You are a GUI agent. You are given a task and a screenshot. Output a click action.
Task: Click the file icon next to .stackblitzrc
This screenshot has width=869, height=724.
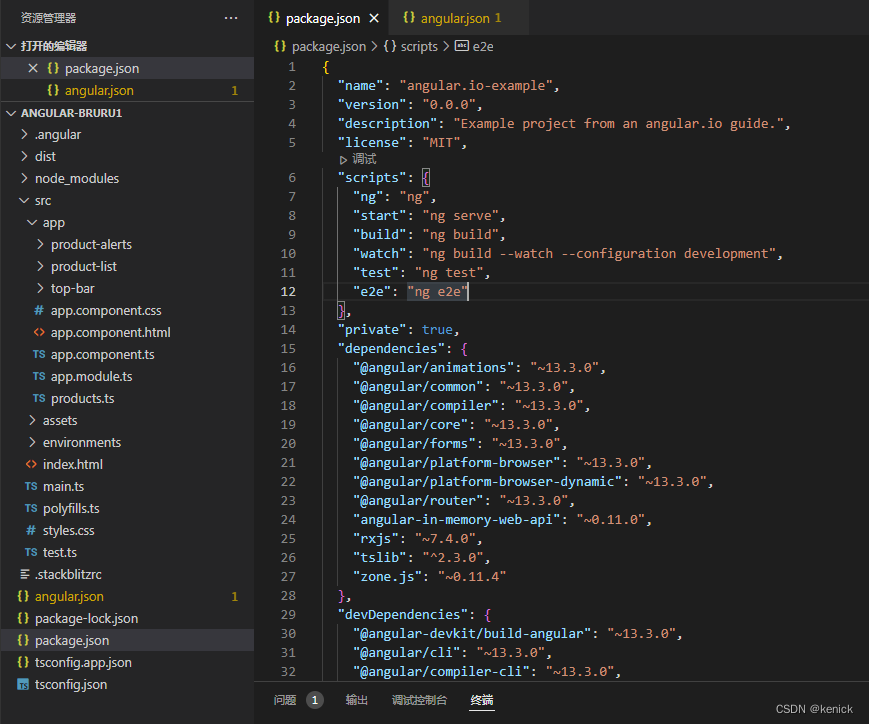click(25, 574)
